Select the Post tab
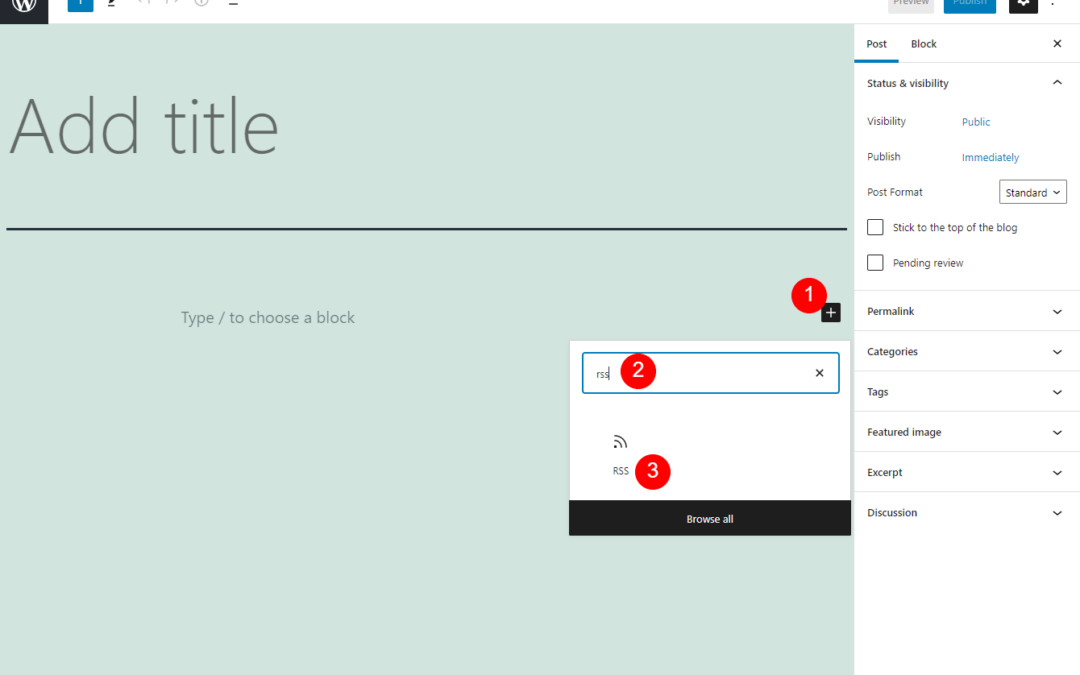The image size is (1080, 675). point(876,44)
